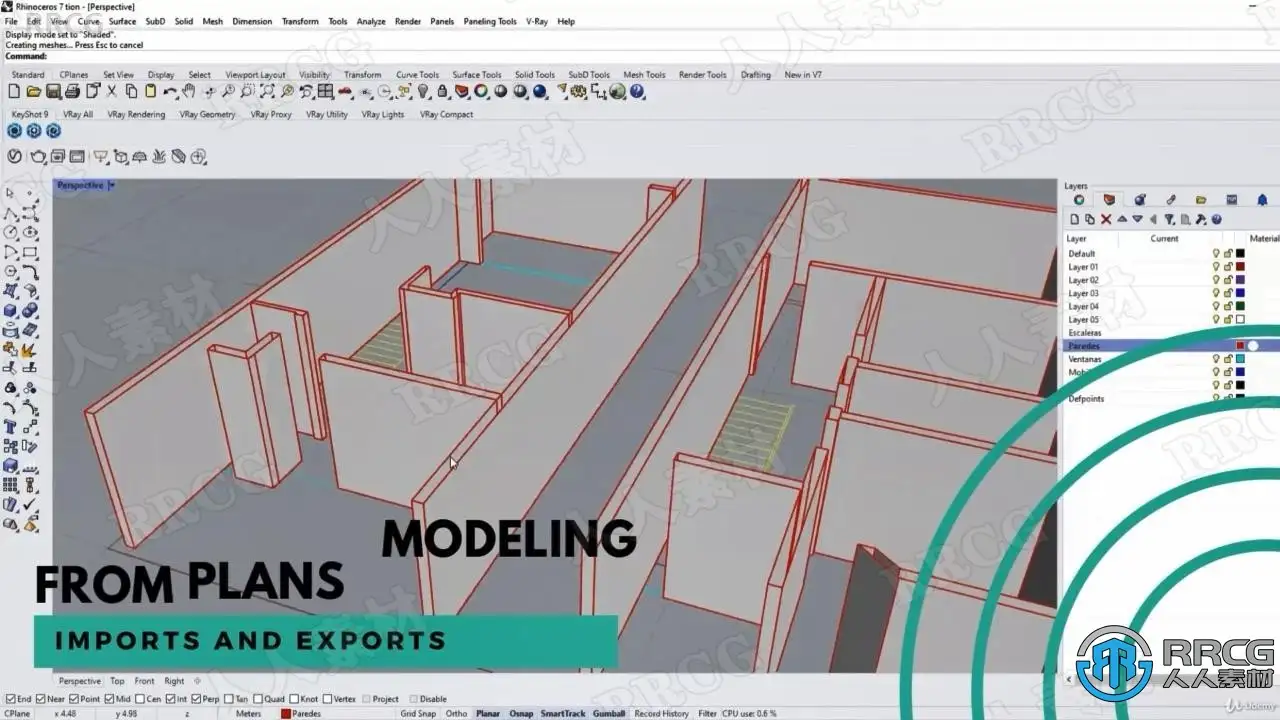
Task: Switch to the VRay Lights toolbar tab
Action: [x=383, y=114]
